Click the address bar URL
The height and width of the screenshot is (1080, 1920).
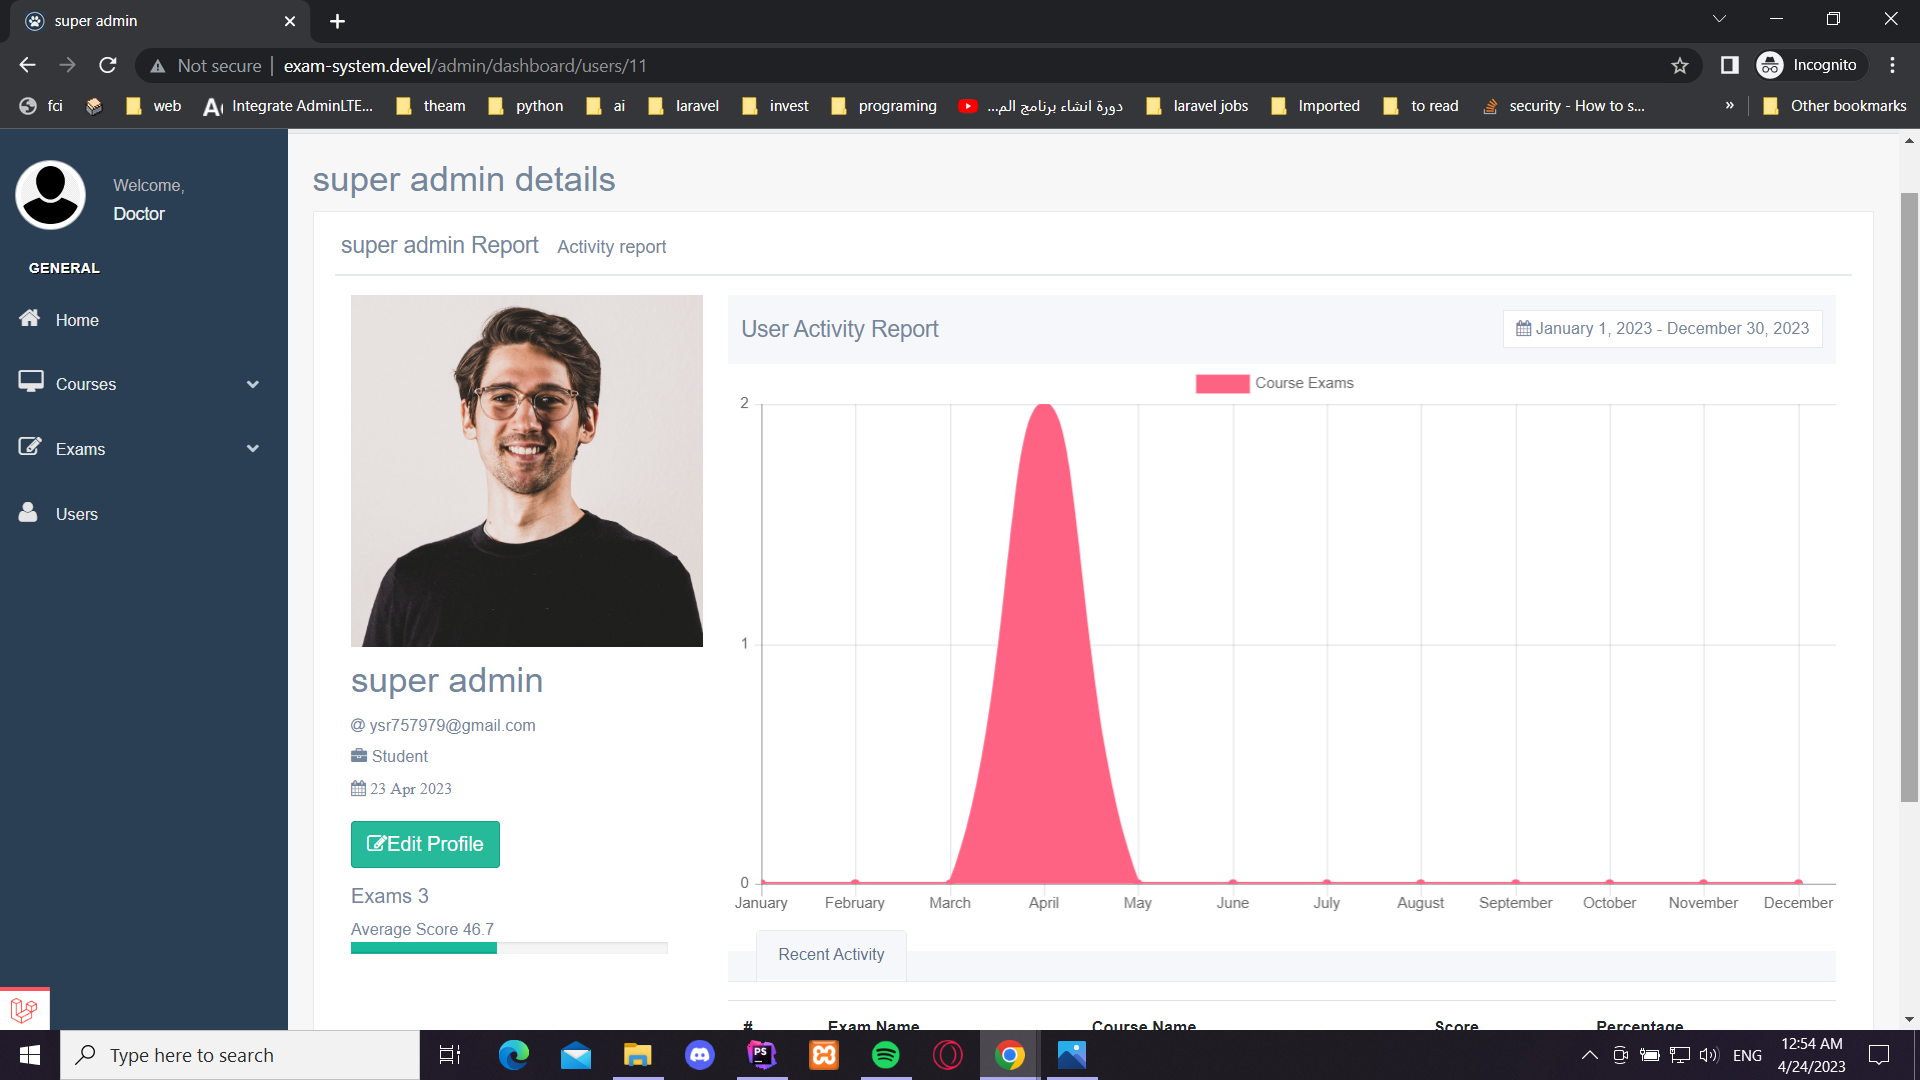coord(465,66)
